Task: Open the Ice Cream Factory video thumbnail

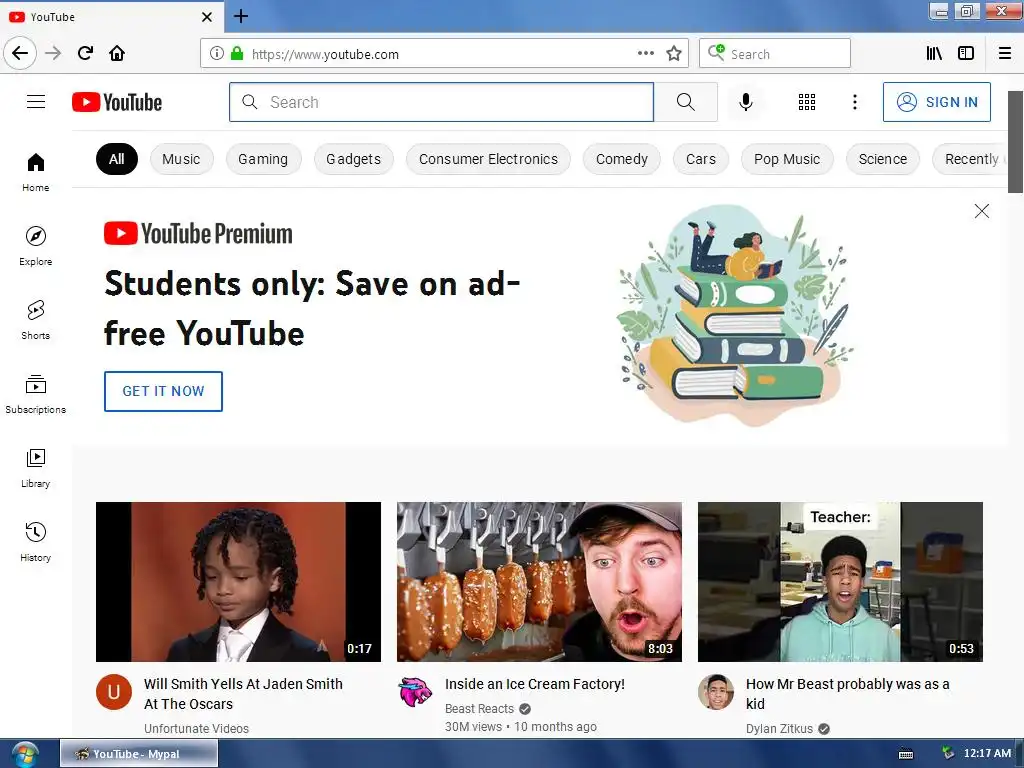Action: [539, 581]
